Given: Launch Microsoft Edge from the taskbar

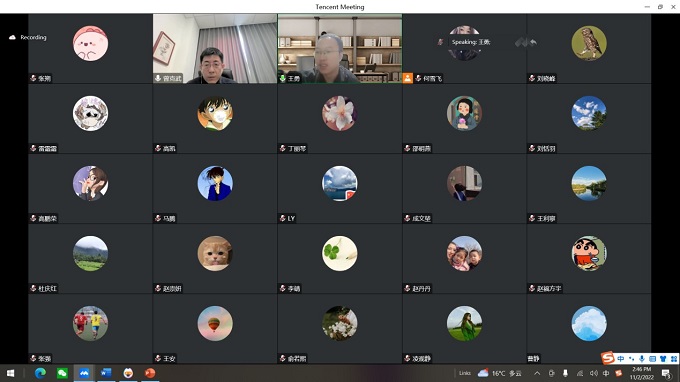Looking at the screenshot, I should click(40, 373).
